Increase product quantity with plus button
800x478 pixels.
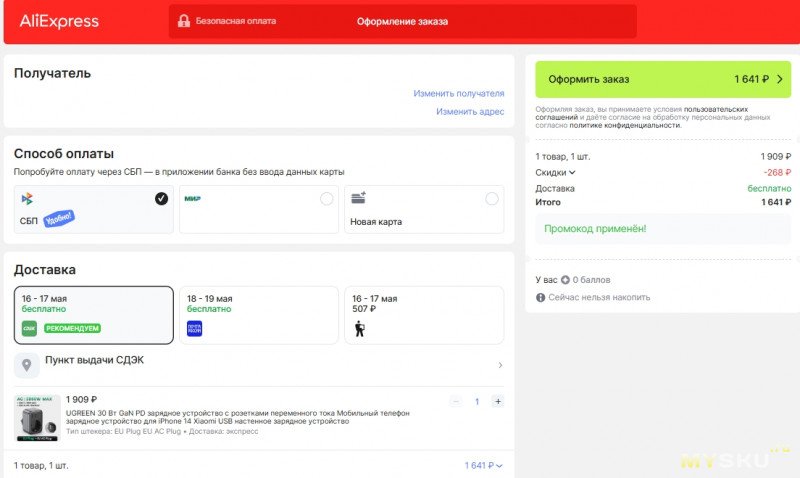tap(497, 401)
